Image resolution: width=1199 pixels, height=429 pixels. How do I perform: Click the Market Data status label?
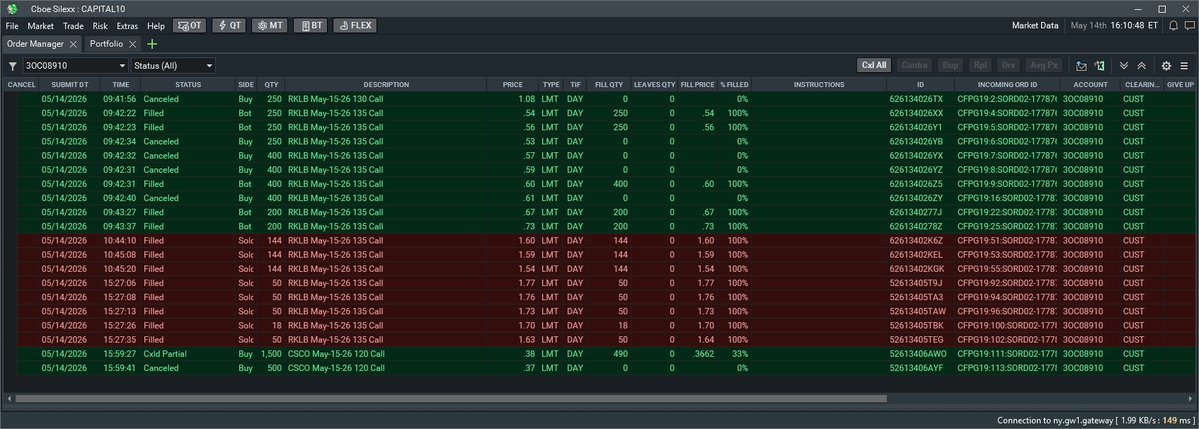(x=1035, y=25)
